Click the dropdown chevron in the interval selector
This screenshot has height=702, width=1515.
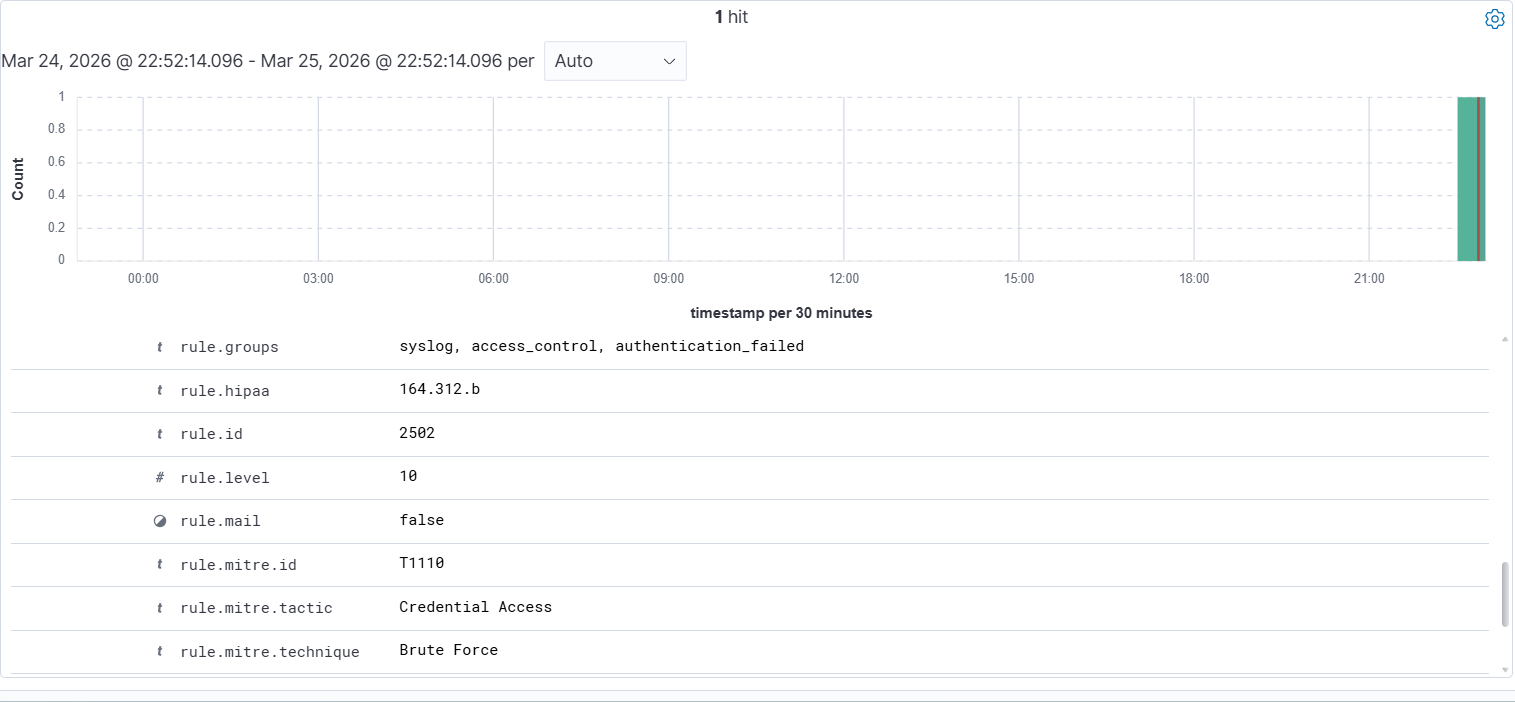coord(669,61)
